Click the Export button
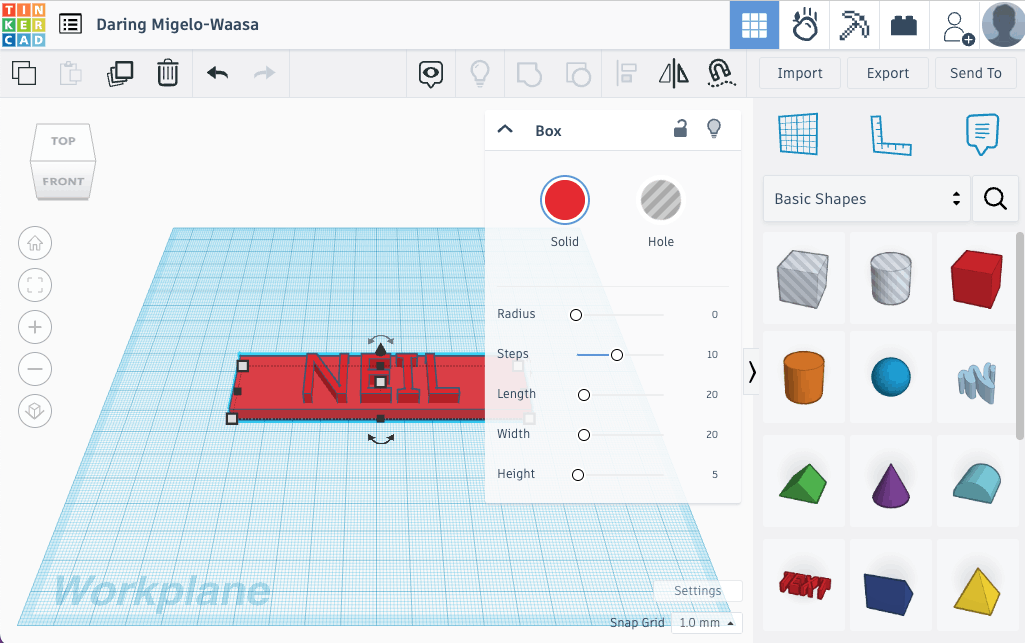This screenshot has width=1025, height=643. (x=887, y=73)
